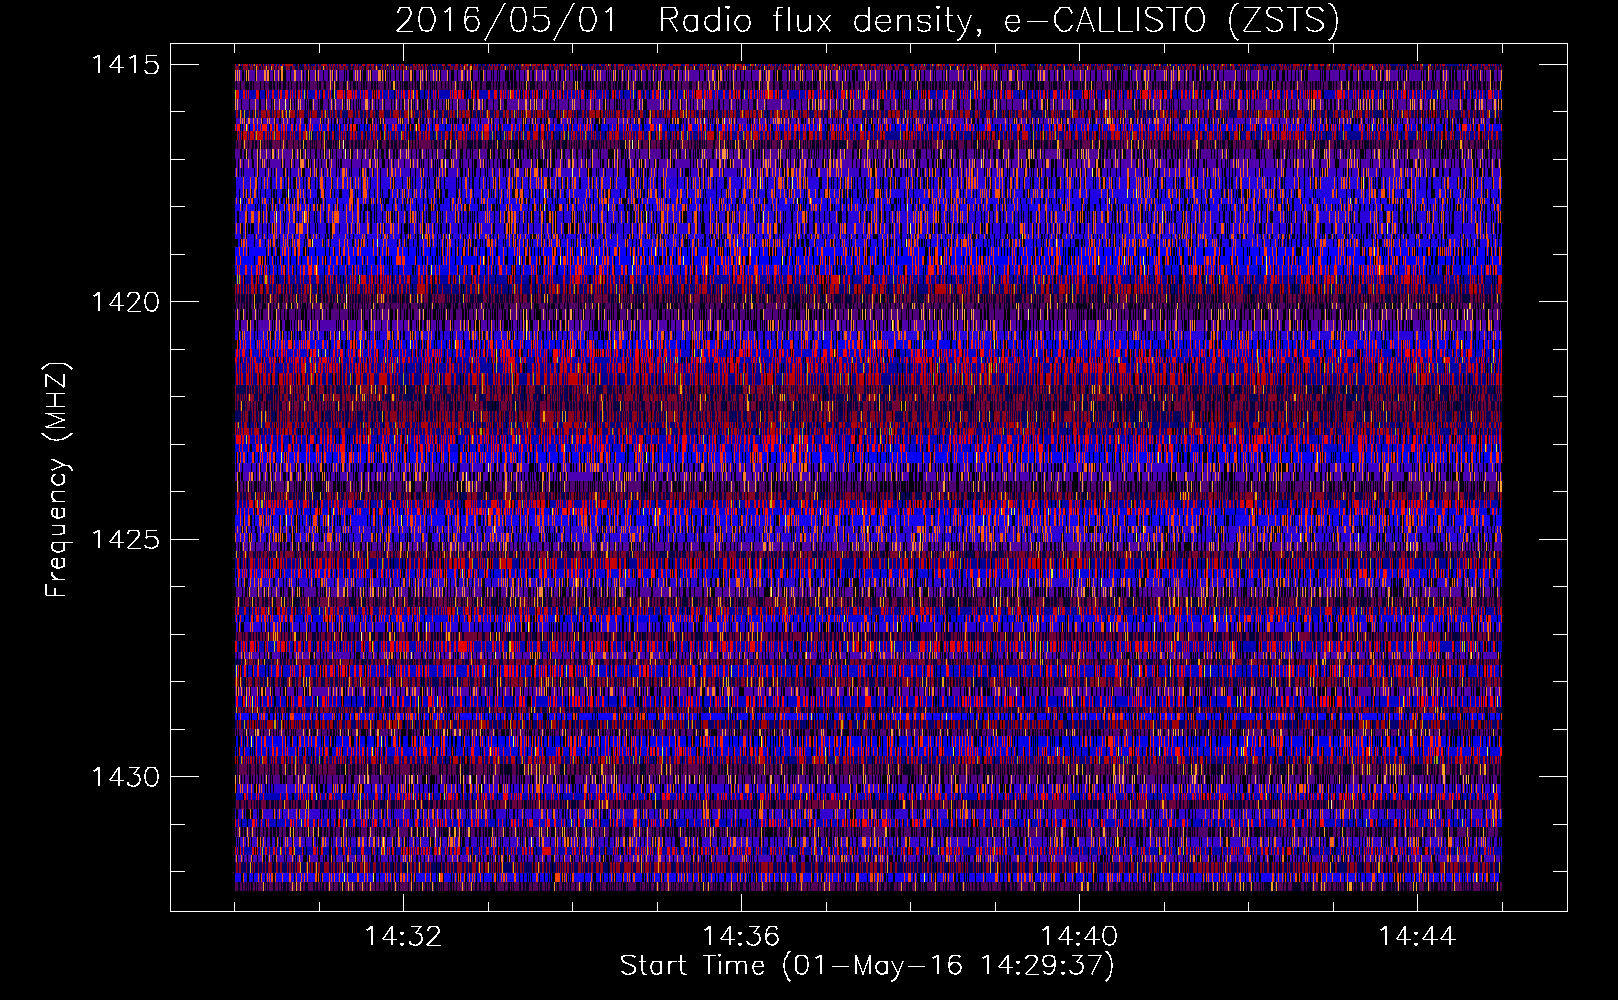Click the 14:36 time axis label

pos(741,937)
